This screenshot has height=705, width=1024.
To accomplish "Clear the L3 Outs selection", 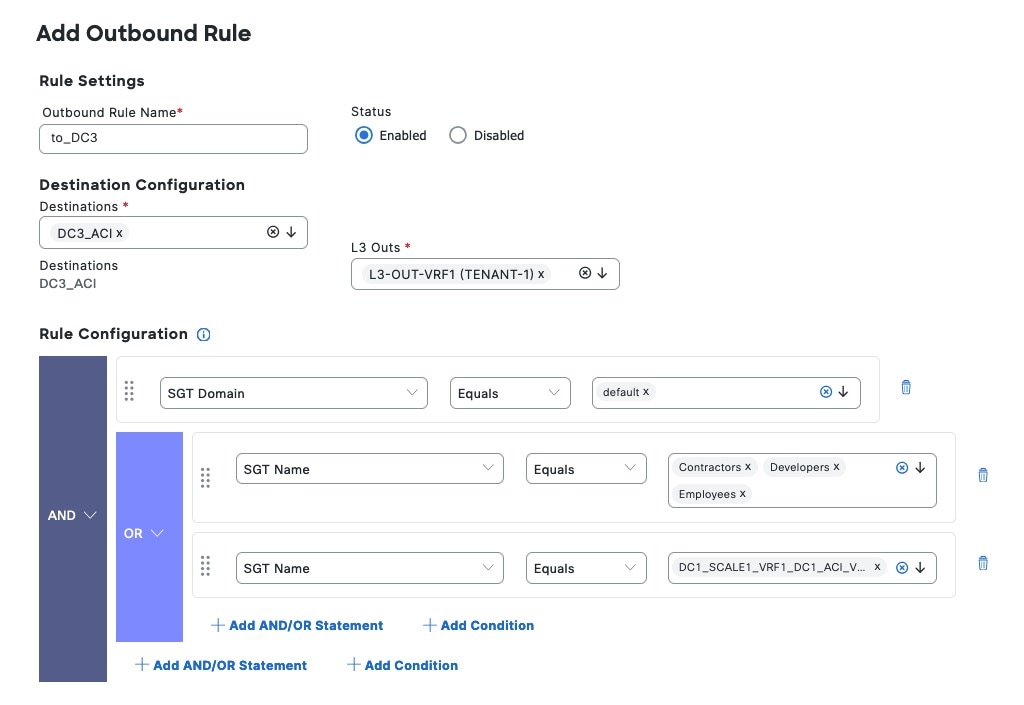I will pyautogui.click(x=585, y=273).
